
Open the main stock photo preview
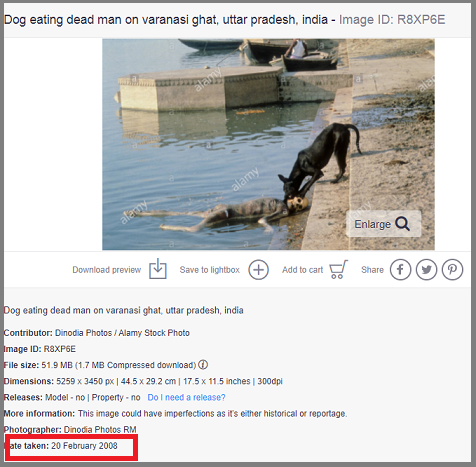pyautogui.click(x=268, y=144)
